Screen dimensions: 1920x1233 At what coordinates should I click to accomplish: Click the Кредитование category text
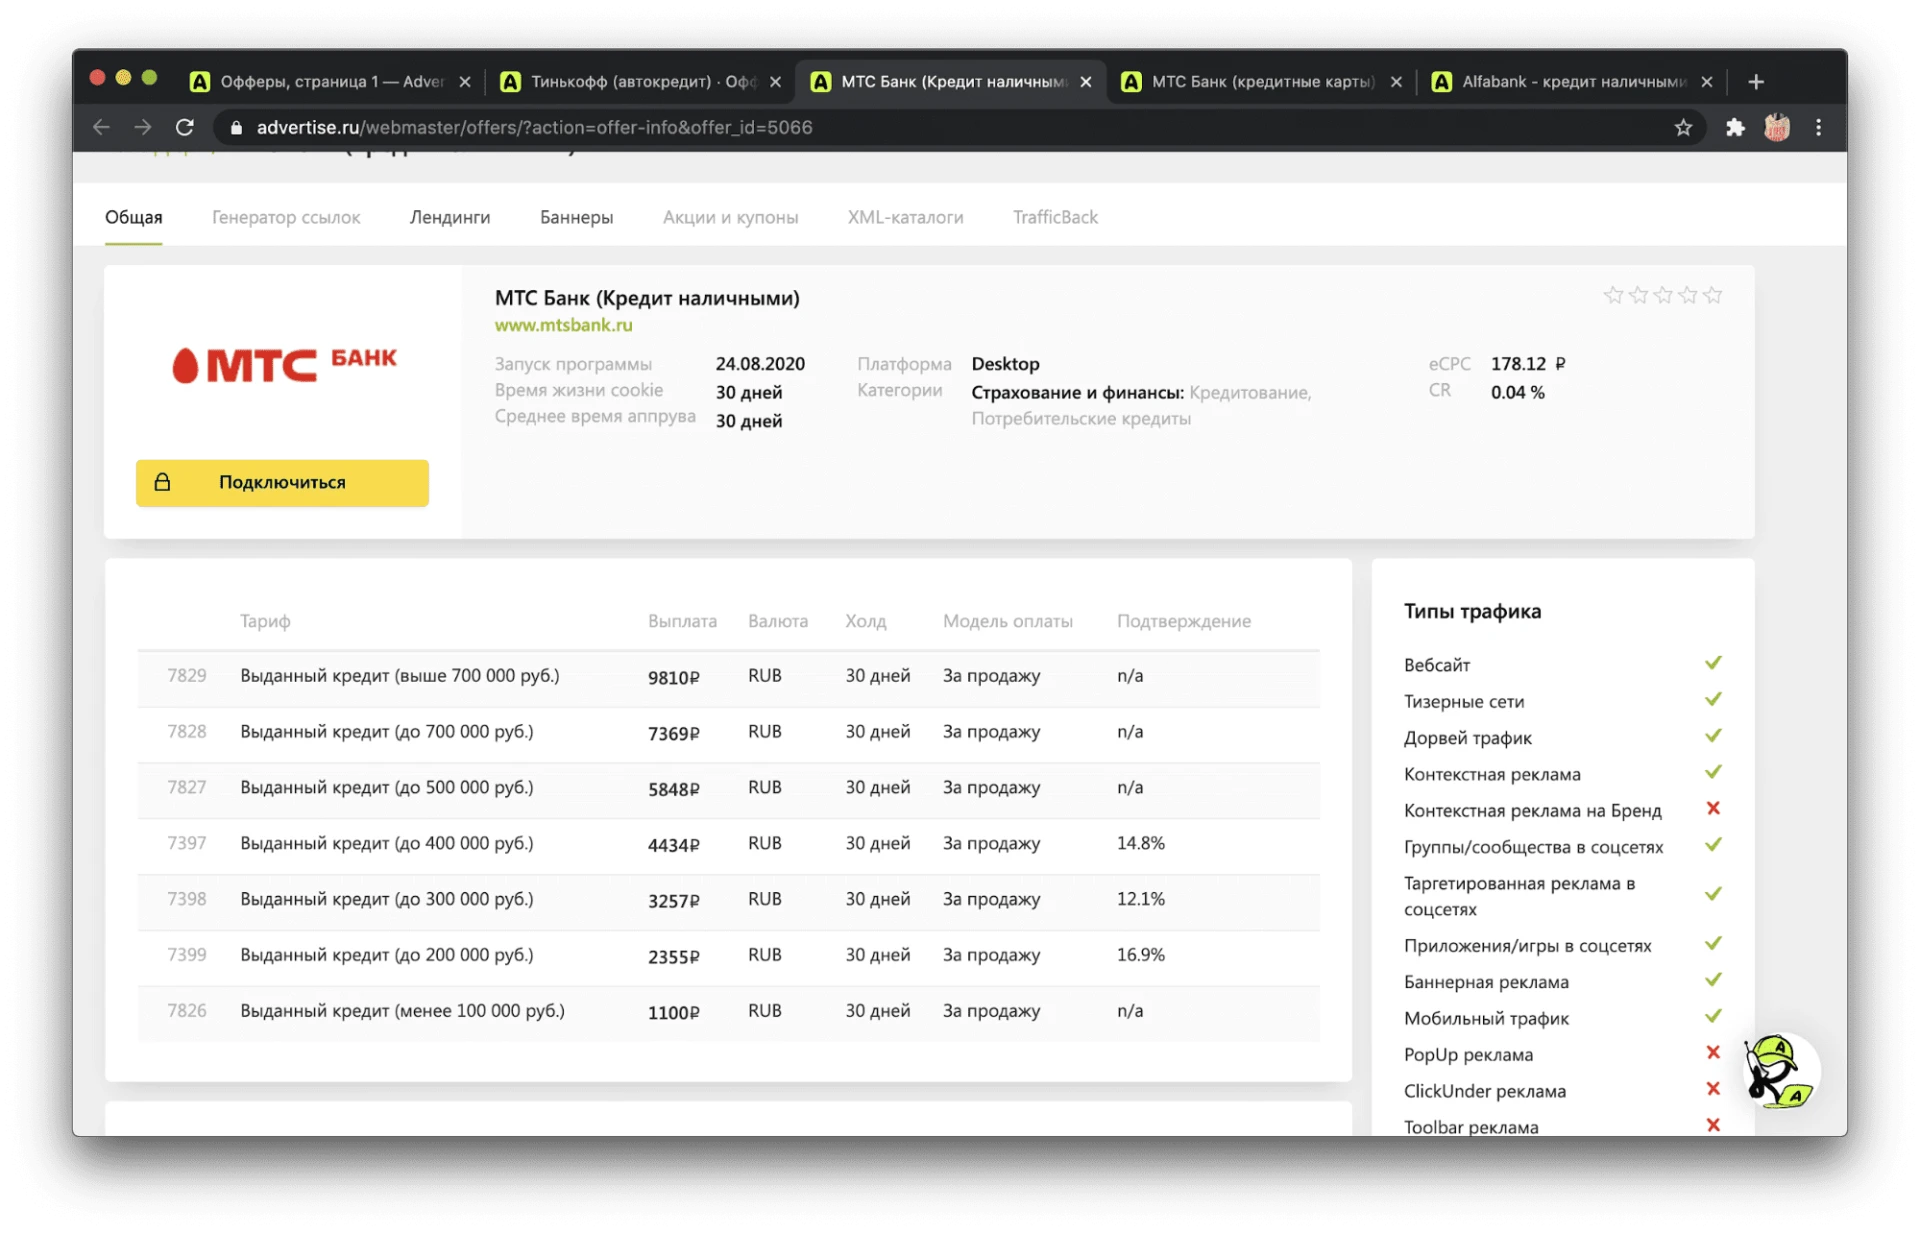coord(1250,393)
